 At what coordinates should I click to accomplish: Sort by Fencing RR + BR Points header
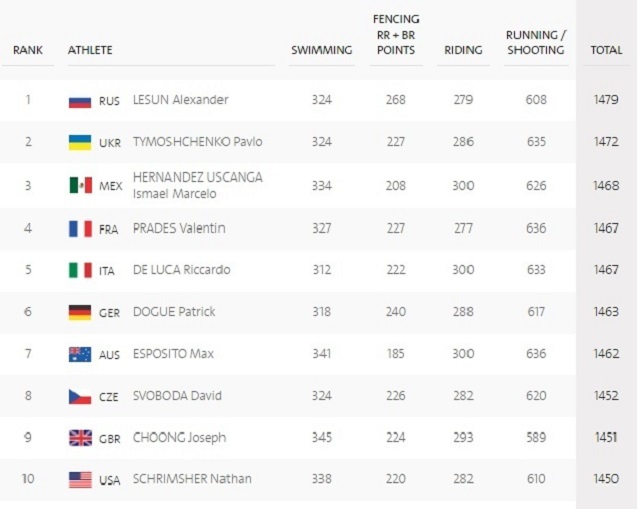[396, 35]
